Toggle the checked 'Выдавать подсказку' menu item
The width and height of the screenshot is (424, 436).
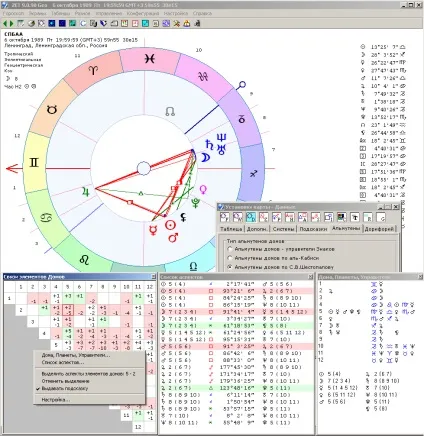pyautogui.click(x=65, y=388)
